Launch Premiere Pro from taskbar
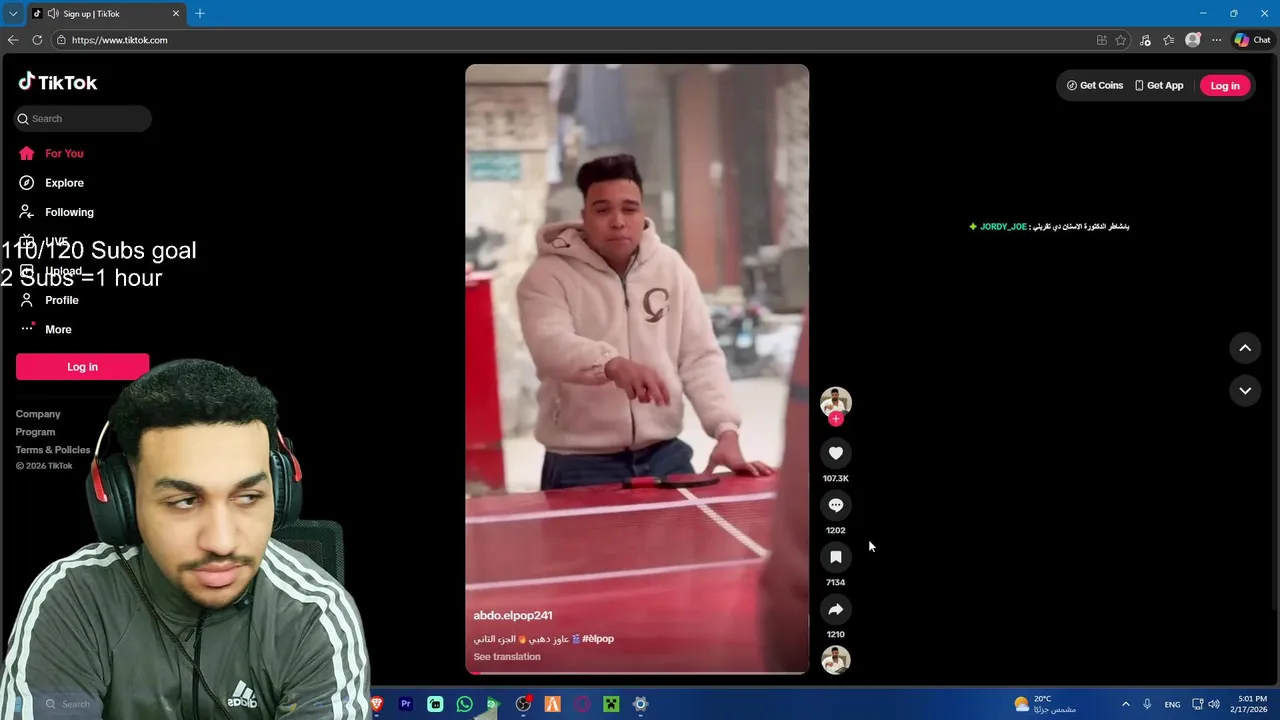 click(x=406, y=704)
